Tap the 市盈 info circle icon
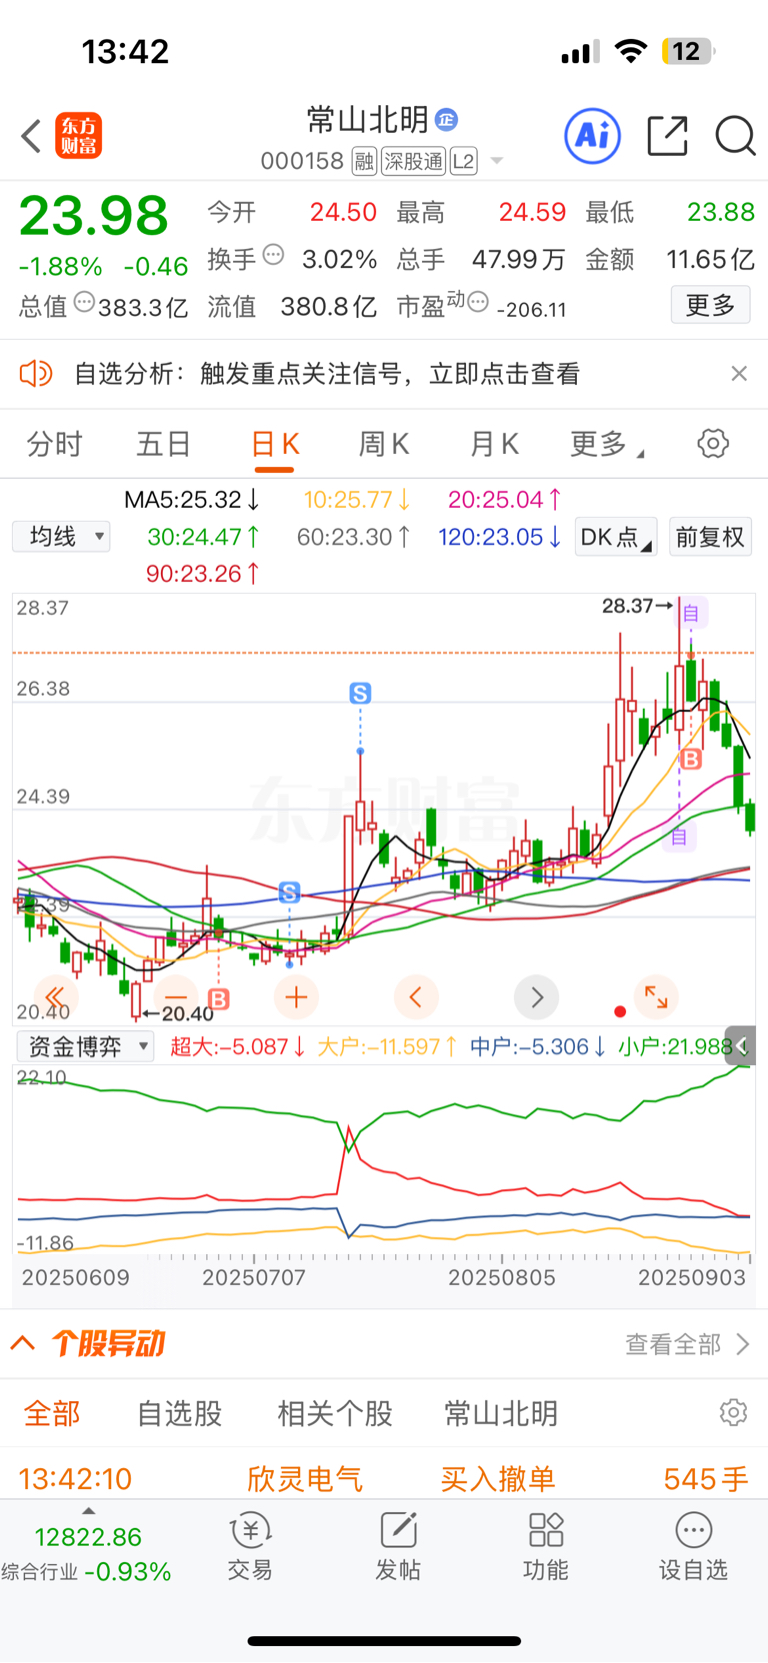768x1663 pixels. (478, 302)
